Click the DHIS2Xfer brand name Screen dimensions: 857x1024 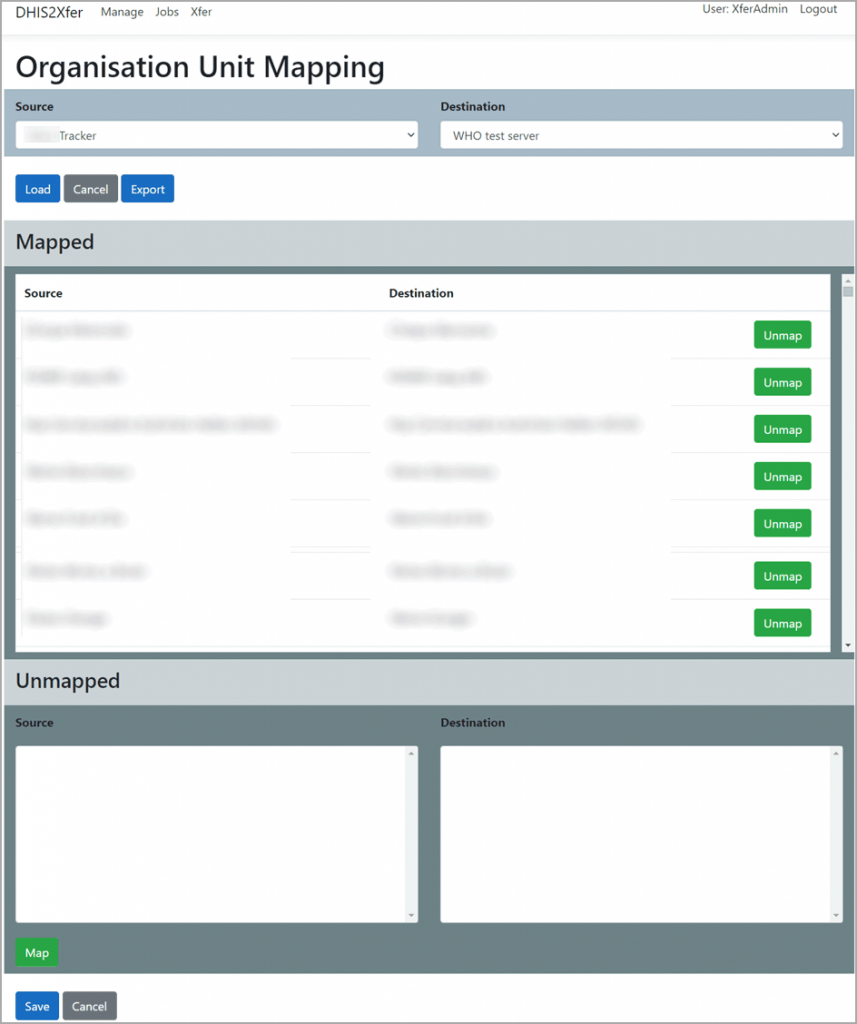47,12
